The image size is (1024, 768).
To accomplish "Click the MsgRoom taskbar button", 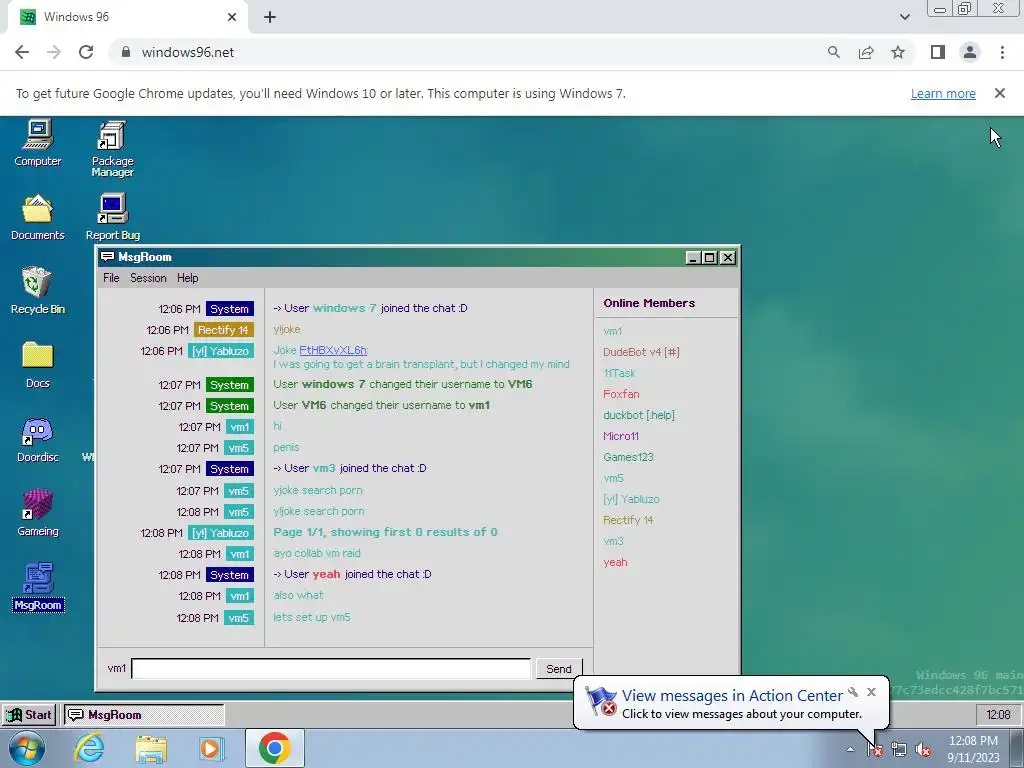I will pos(144,714).
